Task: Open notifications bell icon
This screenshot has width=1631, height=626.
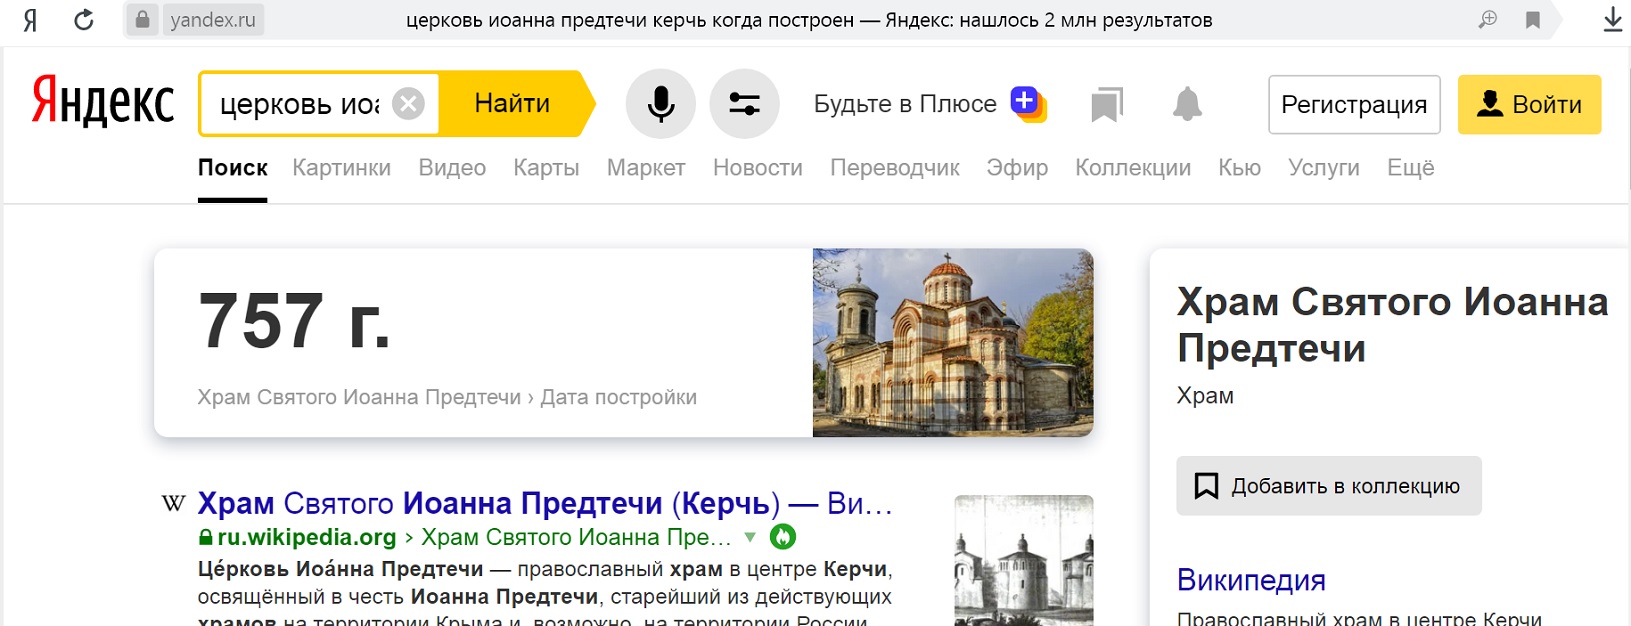Action: [x=1187, y=104]
